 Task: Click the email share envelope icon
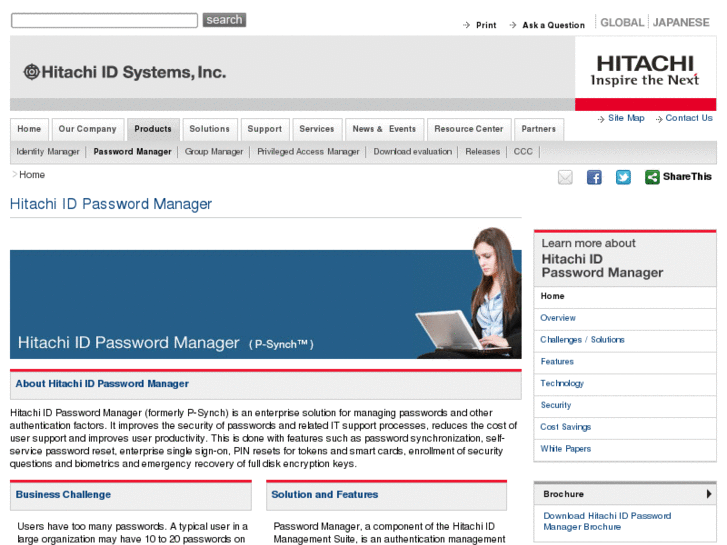tap(565, 177)
